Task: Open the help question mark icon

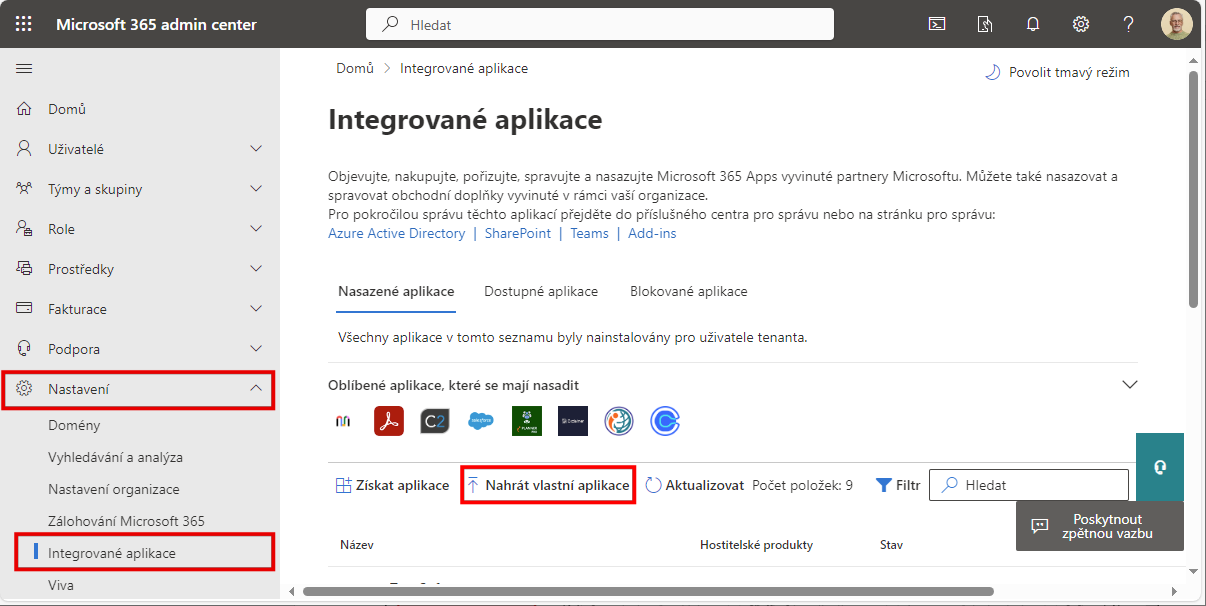Action: pyautogui.click(x=1129, y=24)
